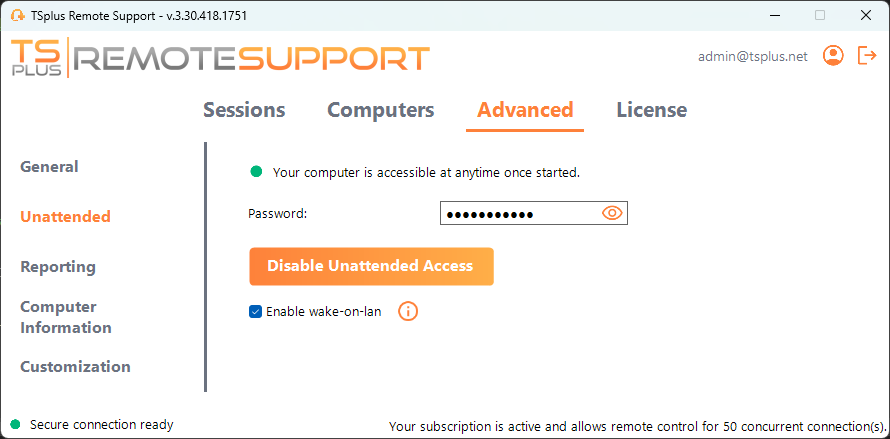Click the green accessibility status dot
890x439 pixels.
[x=256, y=172]
